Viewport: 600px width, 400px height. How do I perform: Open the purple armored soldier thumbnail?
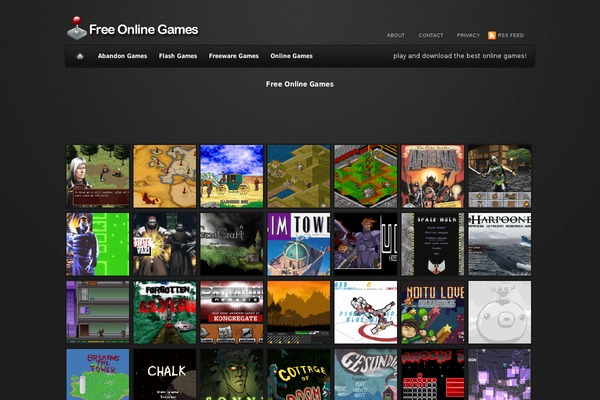pos(366,244)
